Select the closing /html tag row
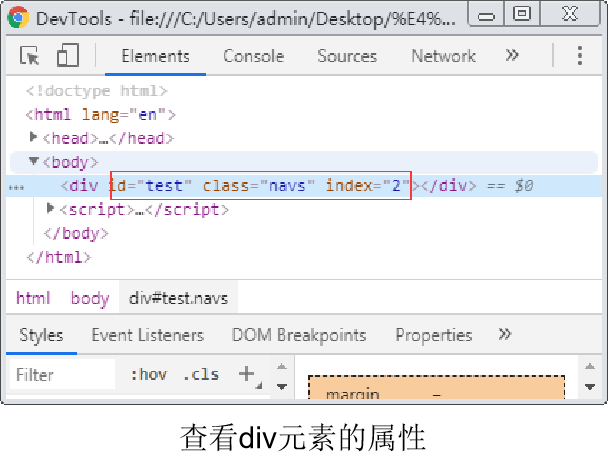The width and height of the screenshot is (609, 469). click(59, 257)
